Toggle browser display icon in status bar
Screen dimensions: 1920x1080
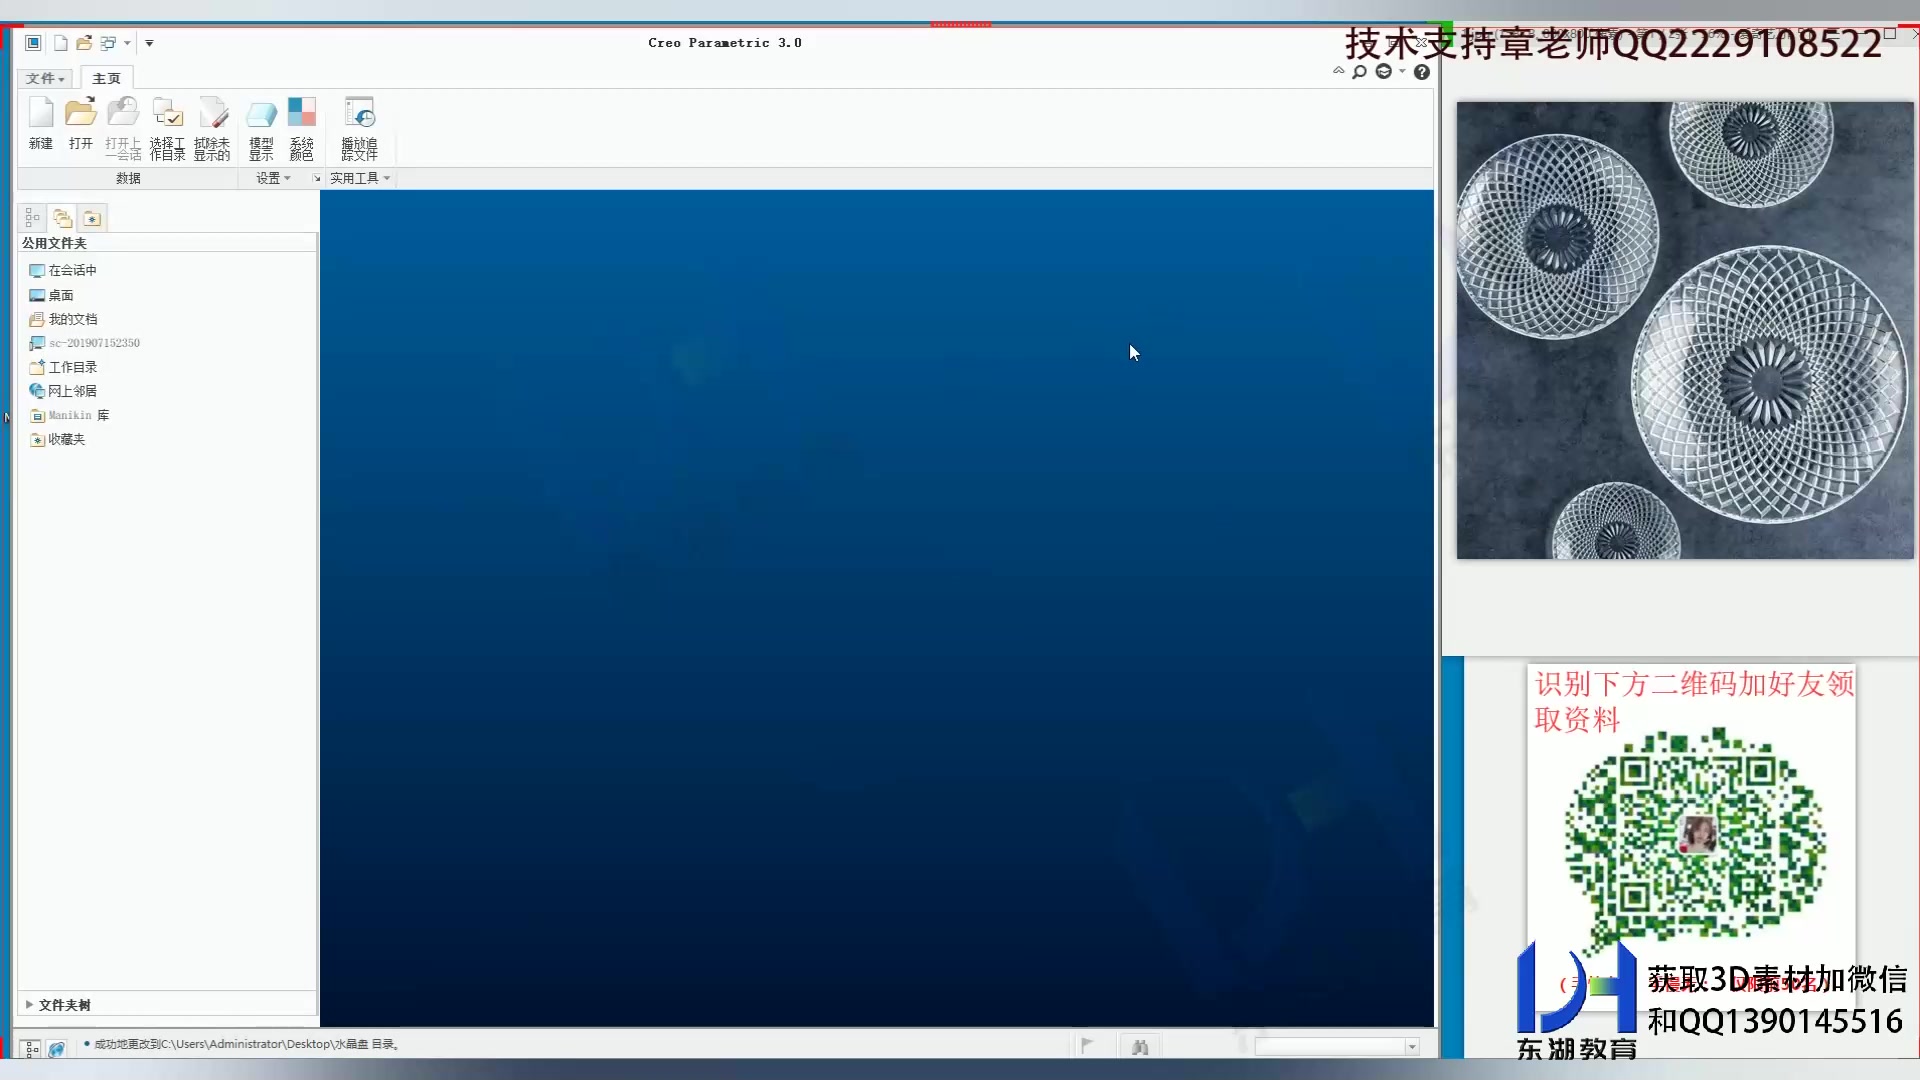(57, 1048)
